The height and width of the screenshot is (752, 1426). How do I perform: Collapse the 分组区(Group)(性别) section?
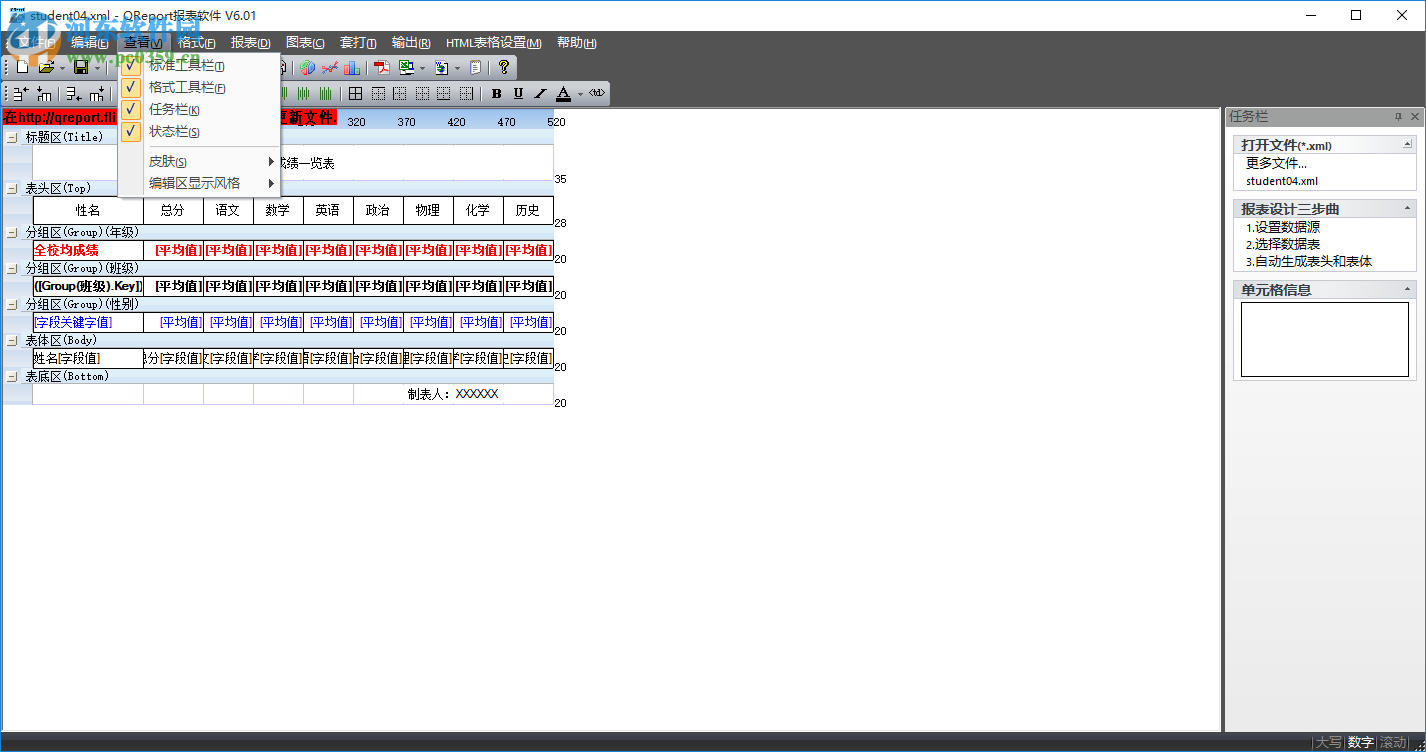pyautogui.click(x=12, y=304)
